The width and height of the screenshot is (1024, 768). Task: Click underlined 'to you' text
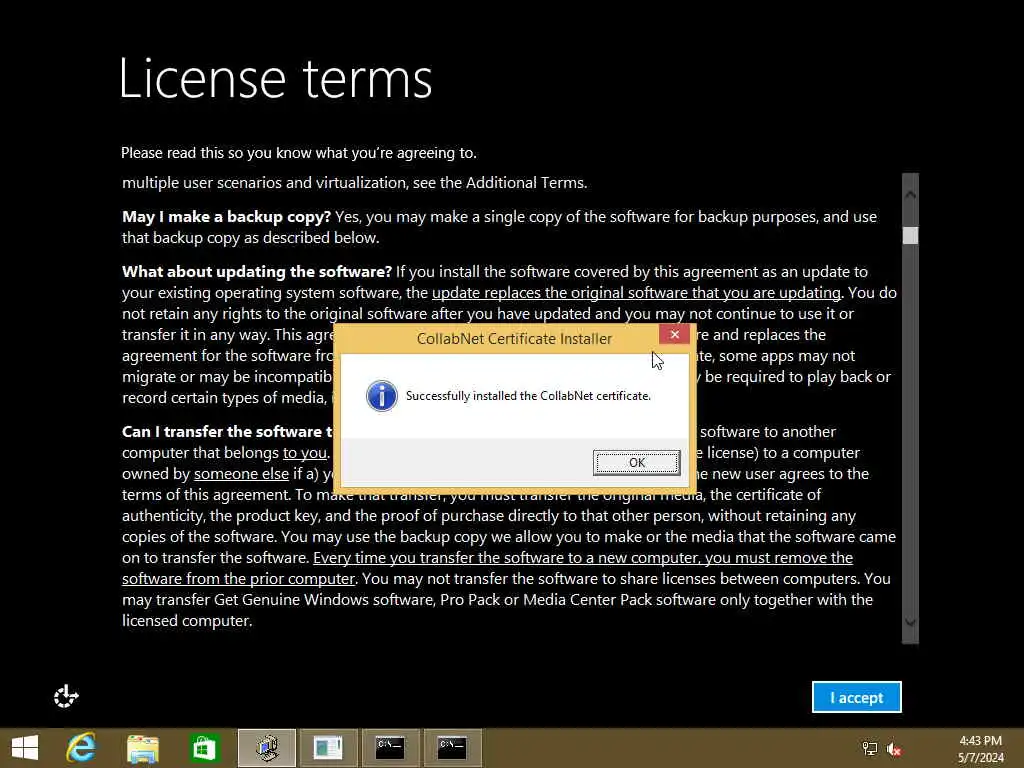pos(304,453)
